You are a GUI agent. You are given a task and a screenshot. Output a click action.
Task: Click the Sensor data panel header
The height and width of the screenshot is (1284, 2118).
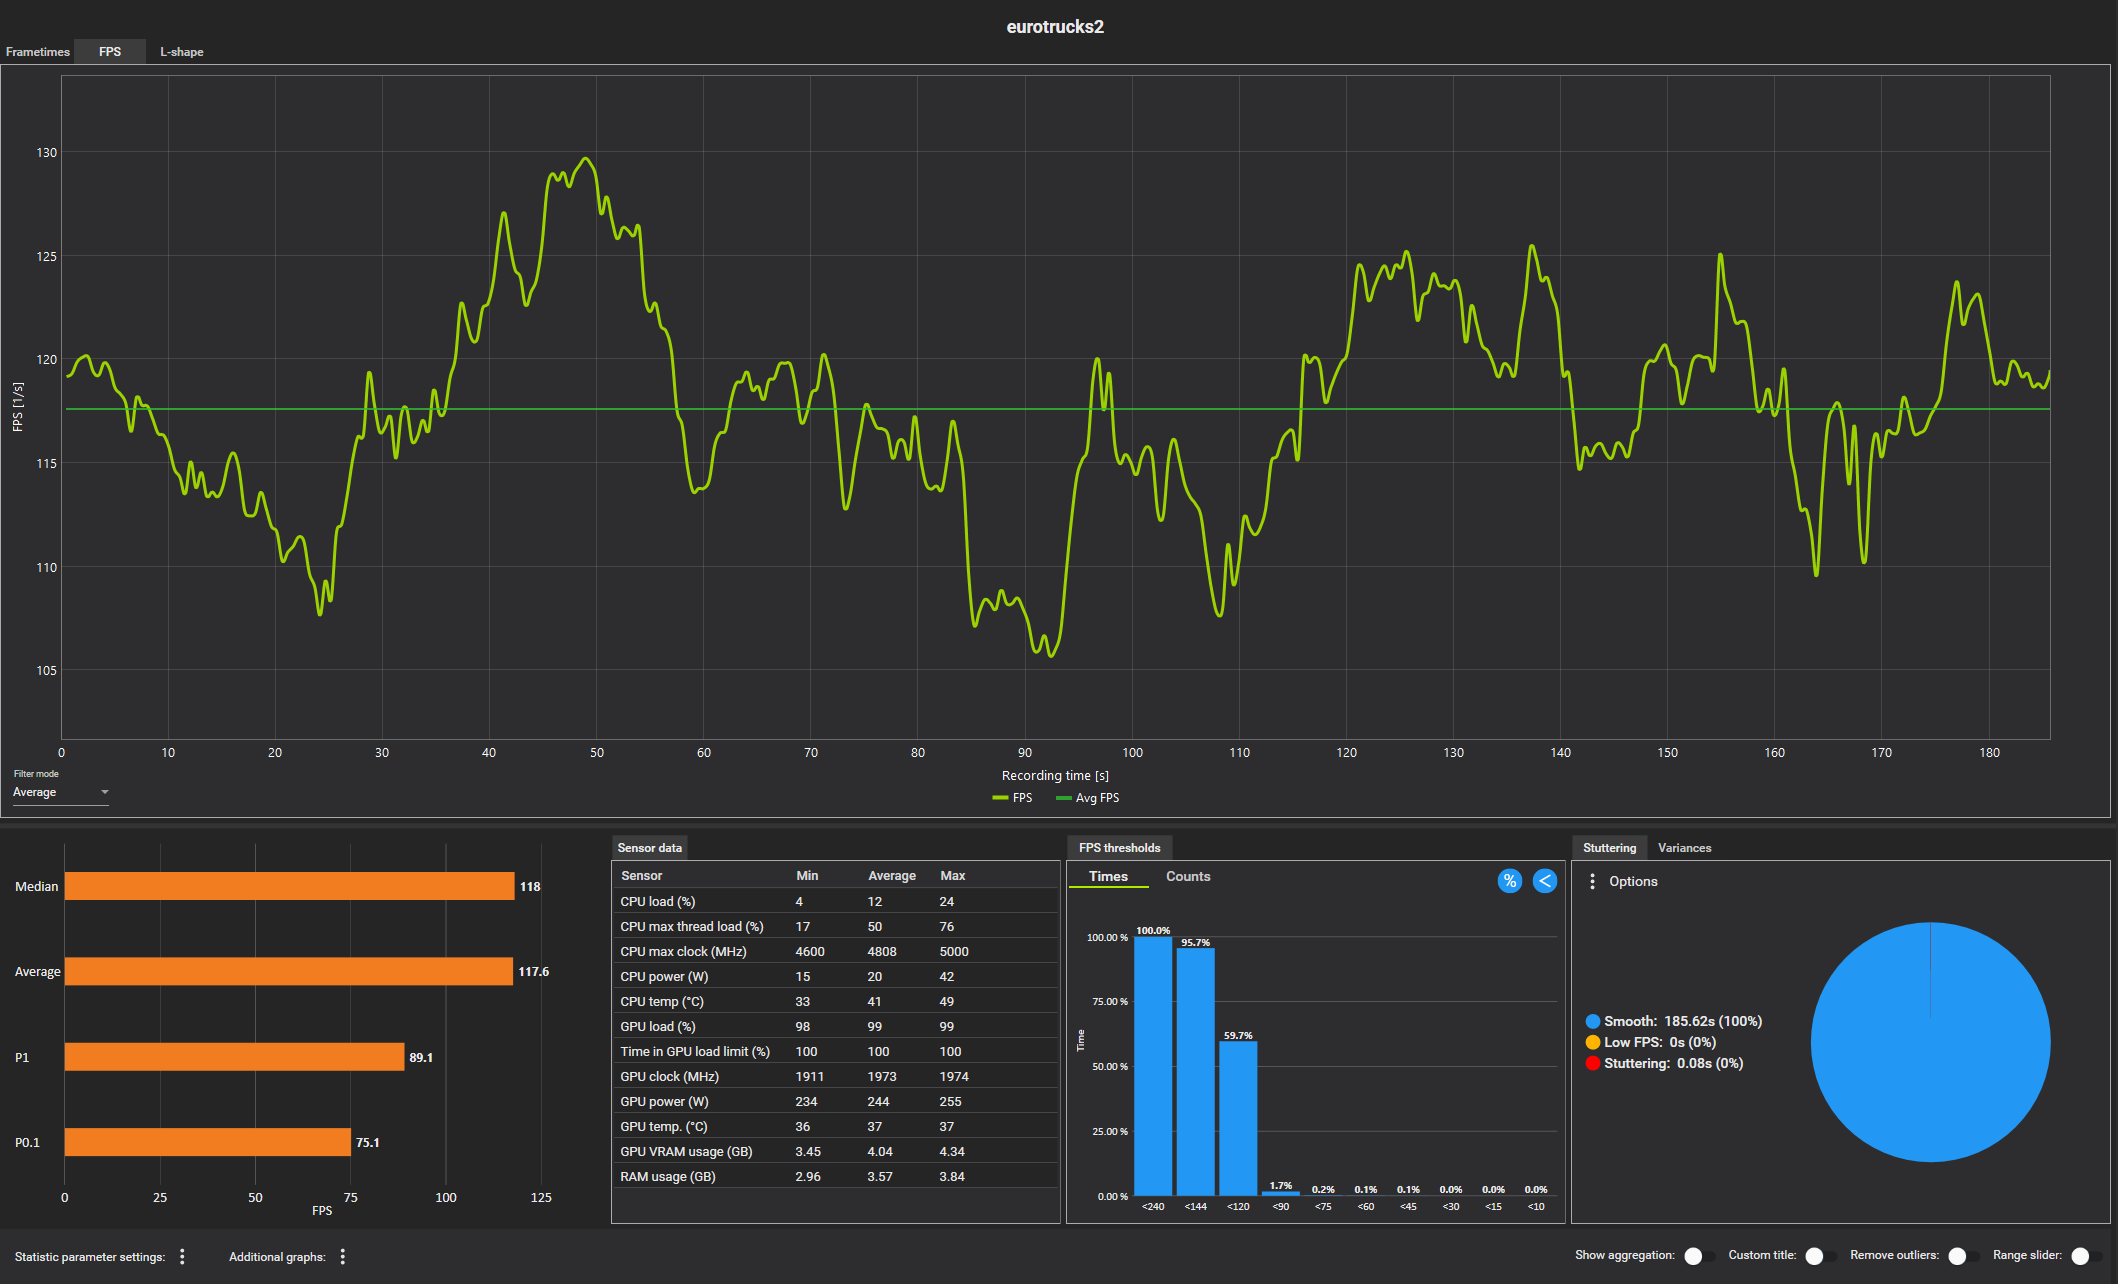coord(649,848)
